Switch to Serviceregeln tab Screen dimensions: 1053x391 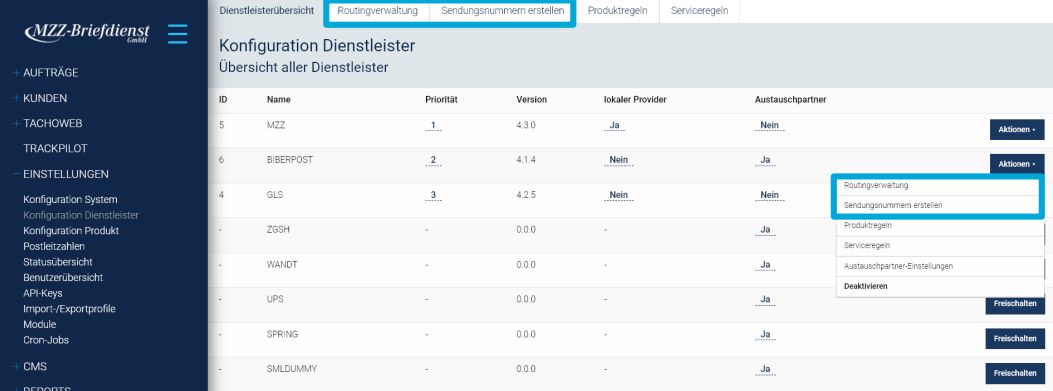tap(699, 11)
